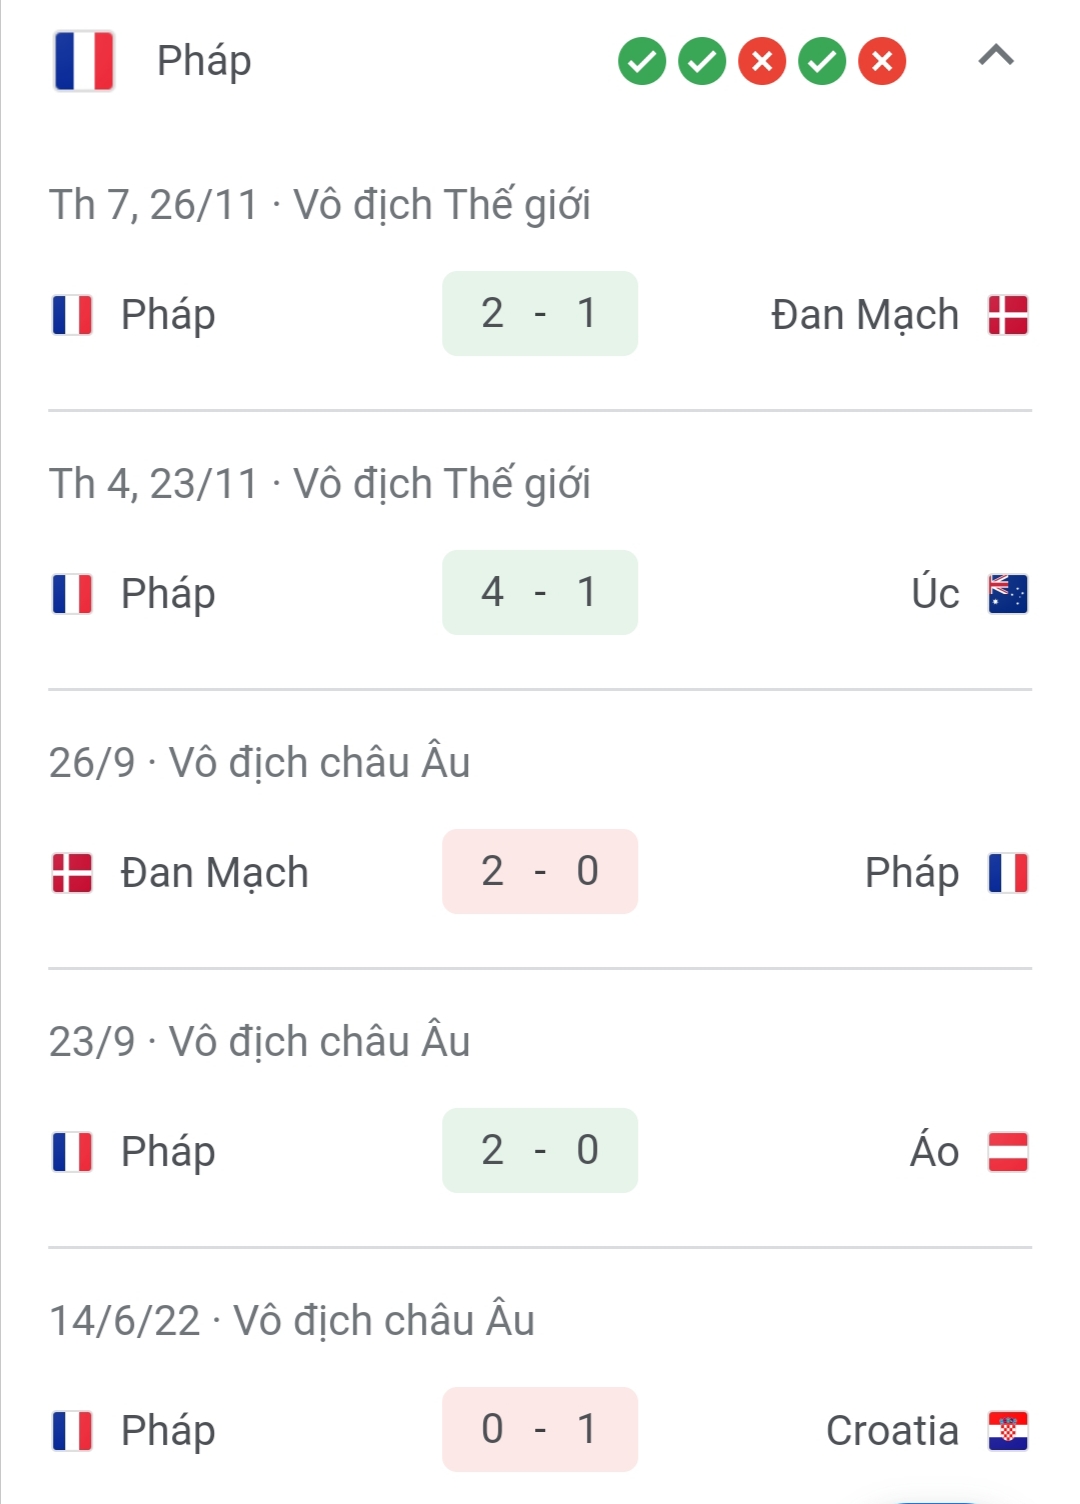
Task: Click the last red loss indicator
Action: 882,62
